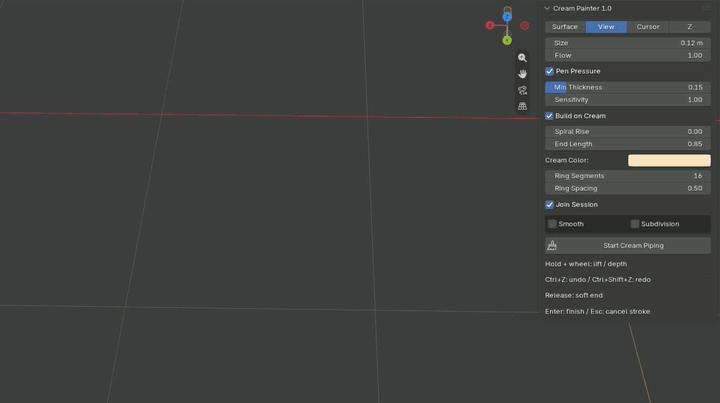Uncheck the Join Session checkbox
Image resolution: width=720 pixels, height=403 pixels.
[549, 204]
